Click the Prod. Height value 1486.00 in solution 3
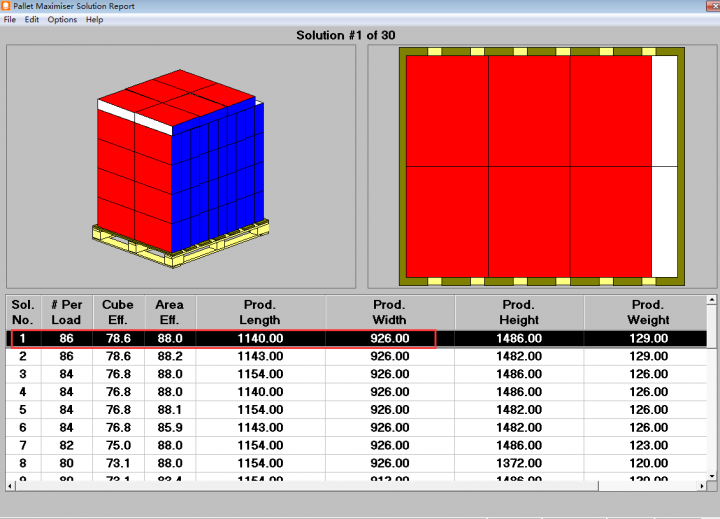This screenshot has height=519, width=720. [519, 374]
